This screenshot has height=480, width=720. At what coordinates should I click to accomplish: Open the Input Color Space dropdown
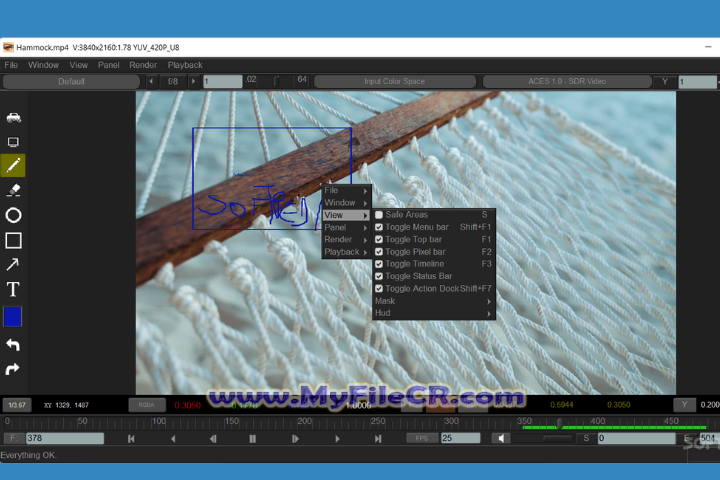(x=394, y=81)
